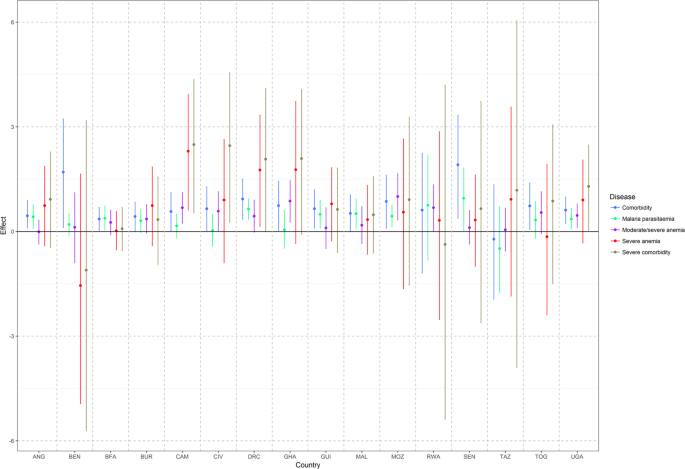Click the BUR country axis label
The height and width of the screenshot is (469, 685).
click(146, 457)
